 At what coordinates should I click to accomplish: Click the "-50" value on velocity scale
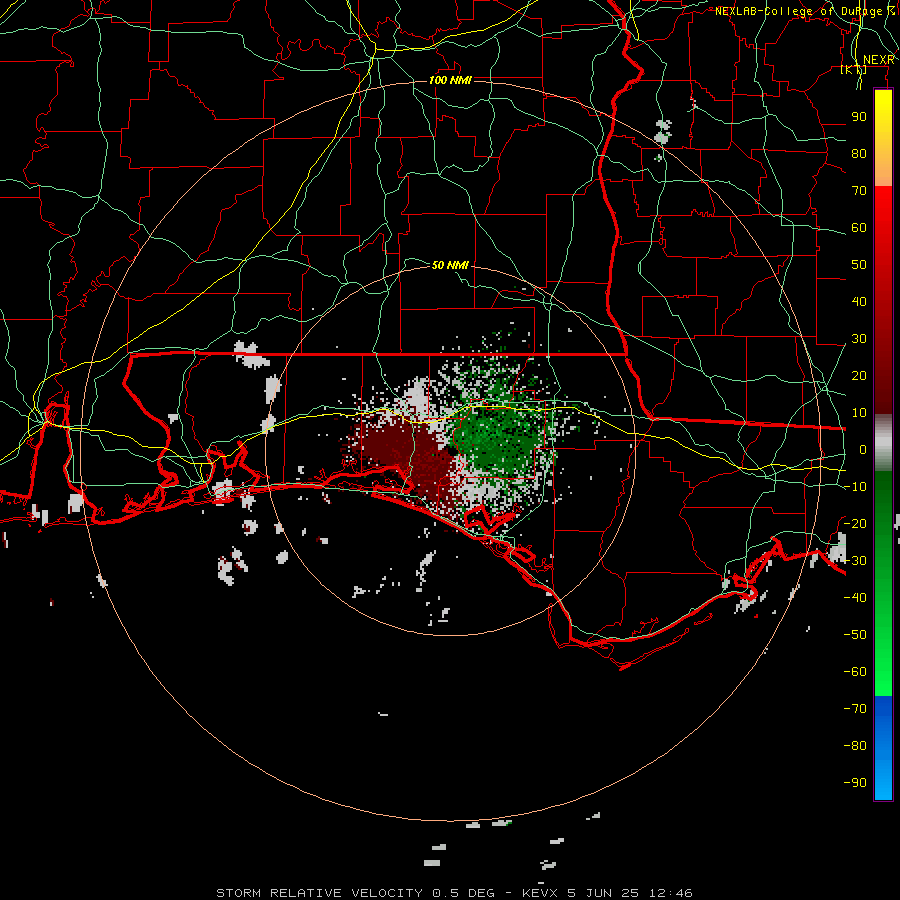coord(855,635)
